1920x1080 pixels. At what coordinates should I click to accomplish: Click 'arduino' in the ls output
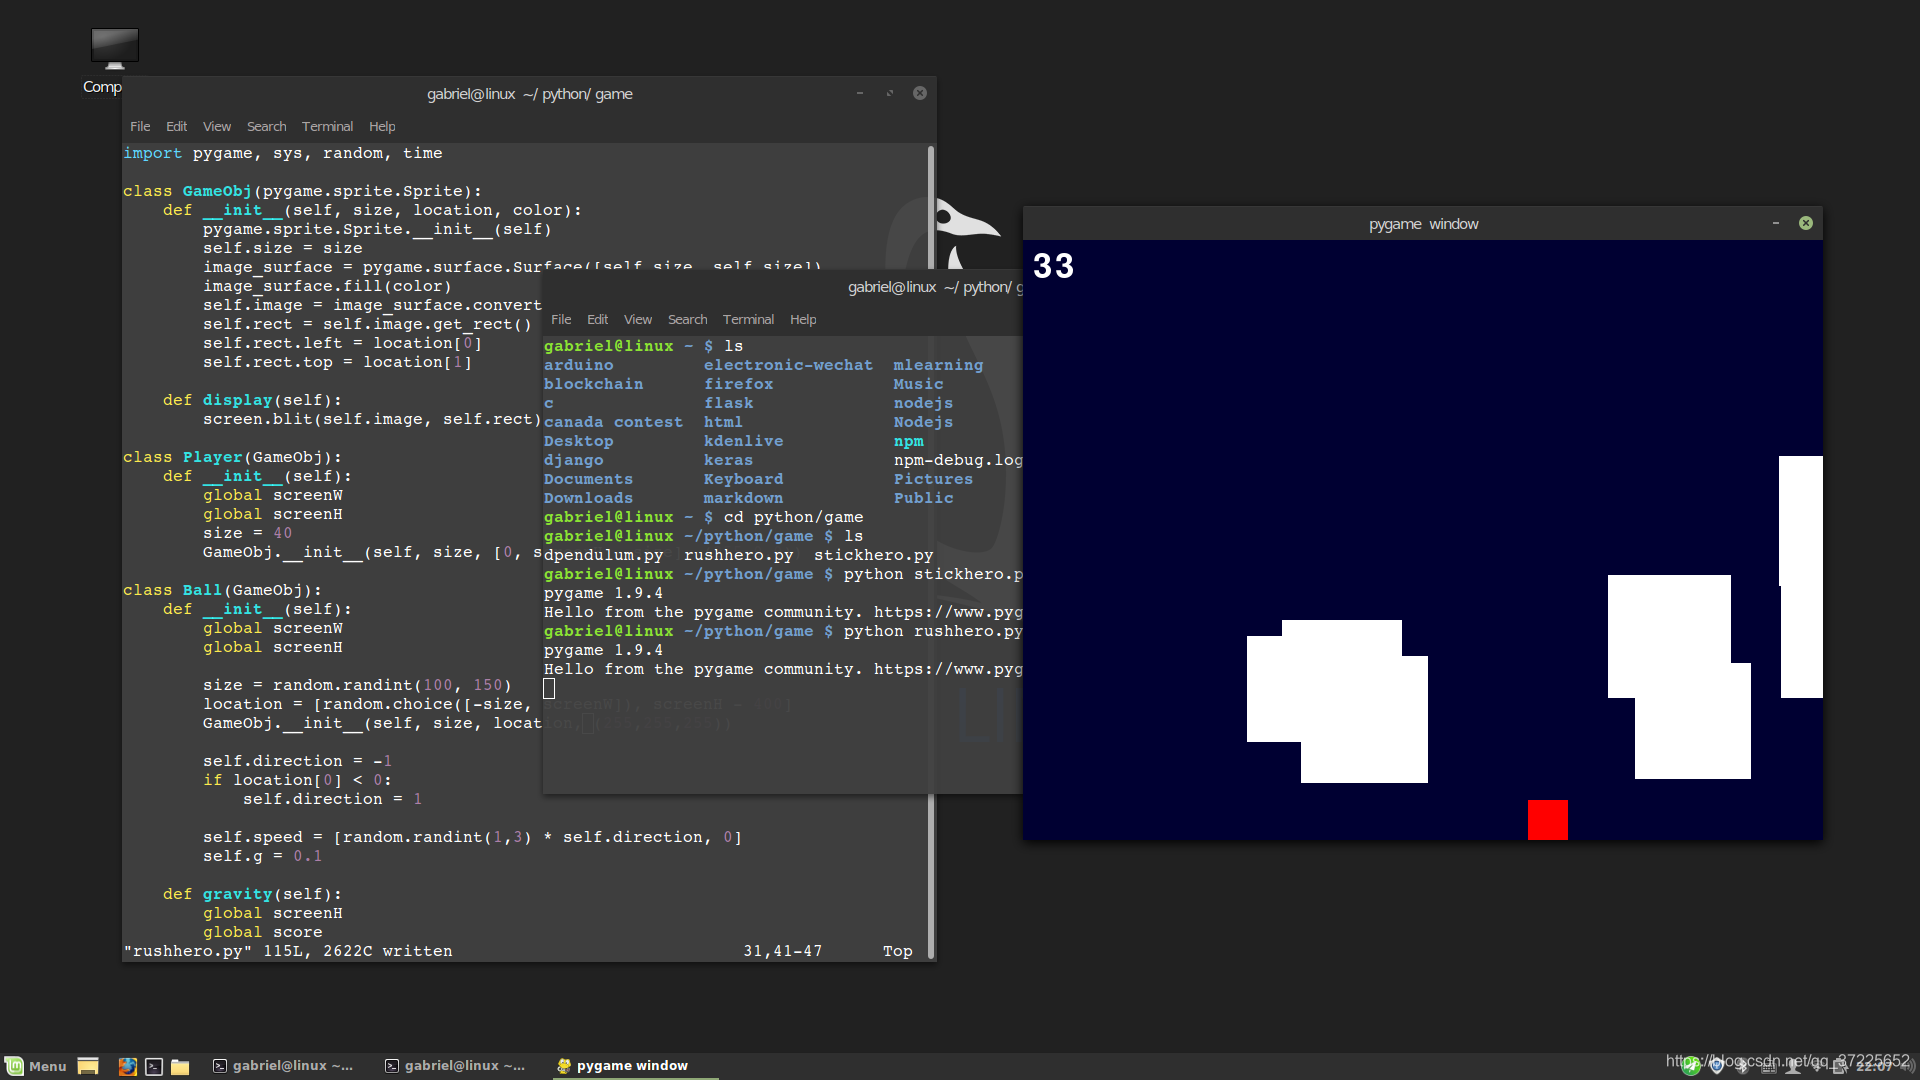(x=579, y=365)
